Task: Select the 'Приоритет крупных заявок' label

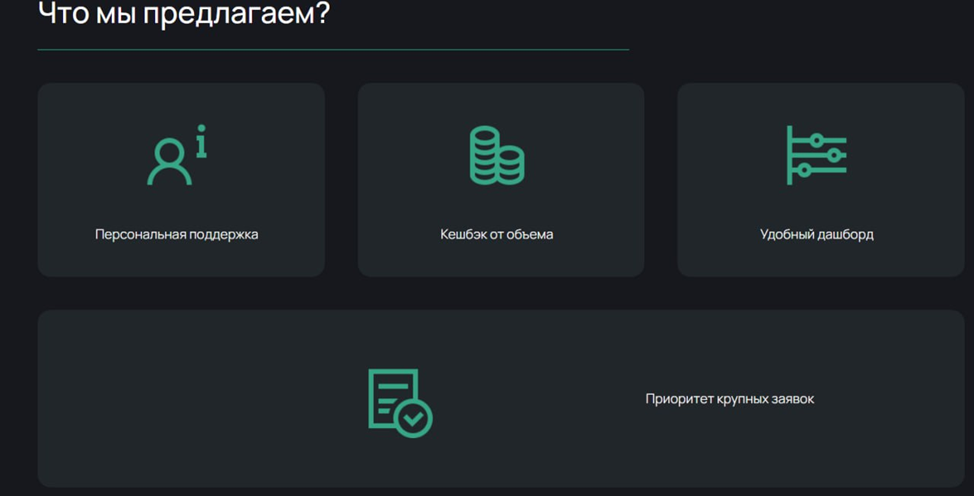Action: [x=730, y=399]
